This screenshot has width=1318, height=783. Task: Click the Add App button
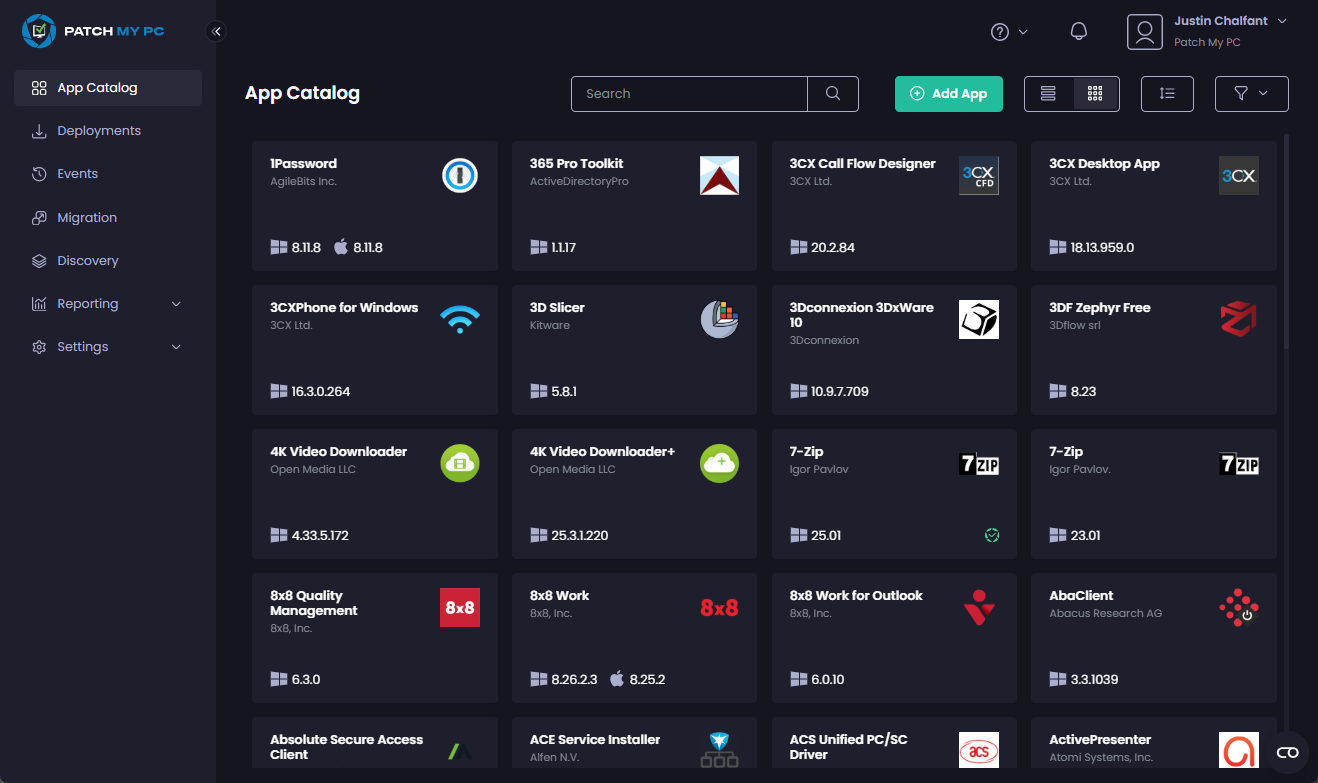click(948, 93)
